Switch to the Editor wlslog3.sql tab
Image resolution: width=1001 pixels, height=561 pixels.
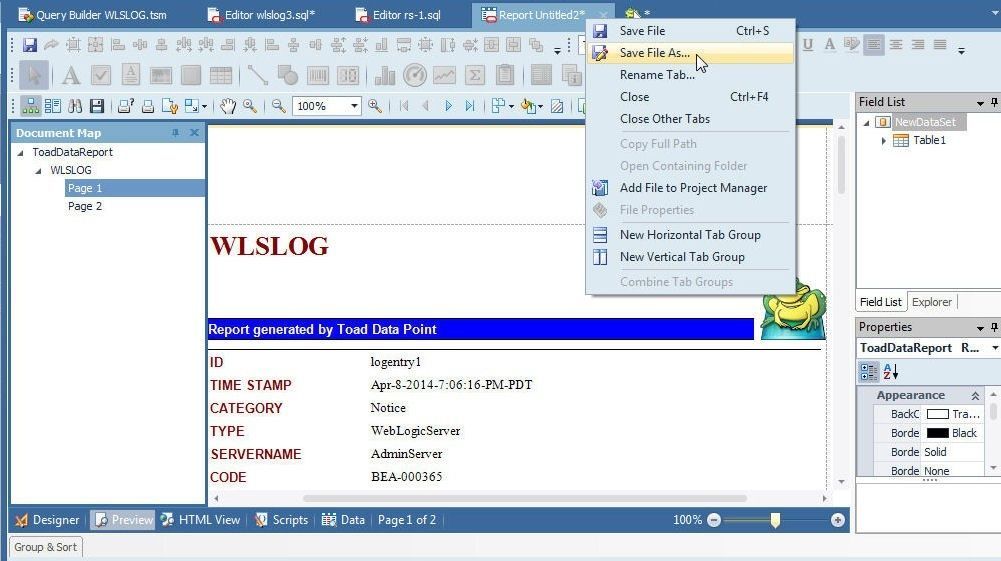pos(262,15)
